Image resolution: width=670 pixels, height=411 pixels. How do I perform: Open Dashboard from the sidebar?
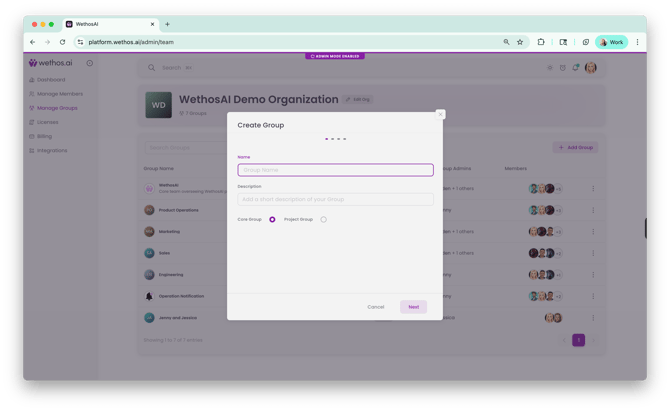pyautogui.click(x=51, y=79)
